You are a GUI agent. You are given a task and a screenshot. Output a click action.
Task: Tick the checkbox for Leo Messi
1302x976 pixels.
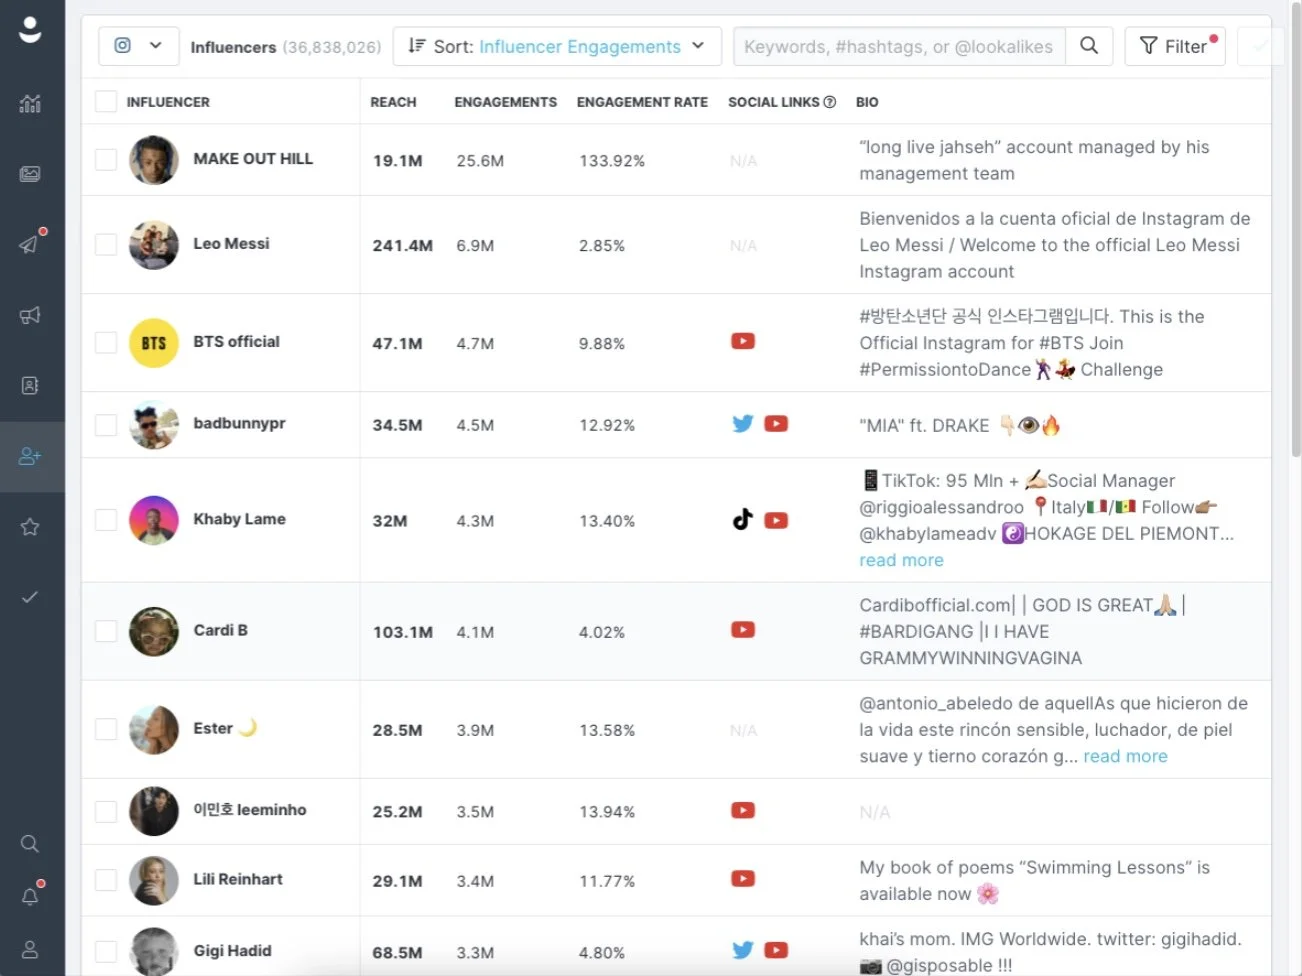(x=106, y=245)
